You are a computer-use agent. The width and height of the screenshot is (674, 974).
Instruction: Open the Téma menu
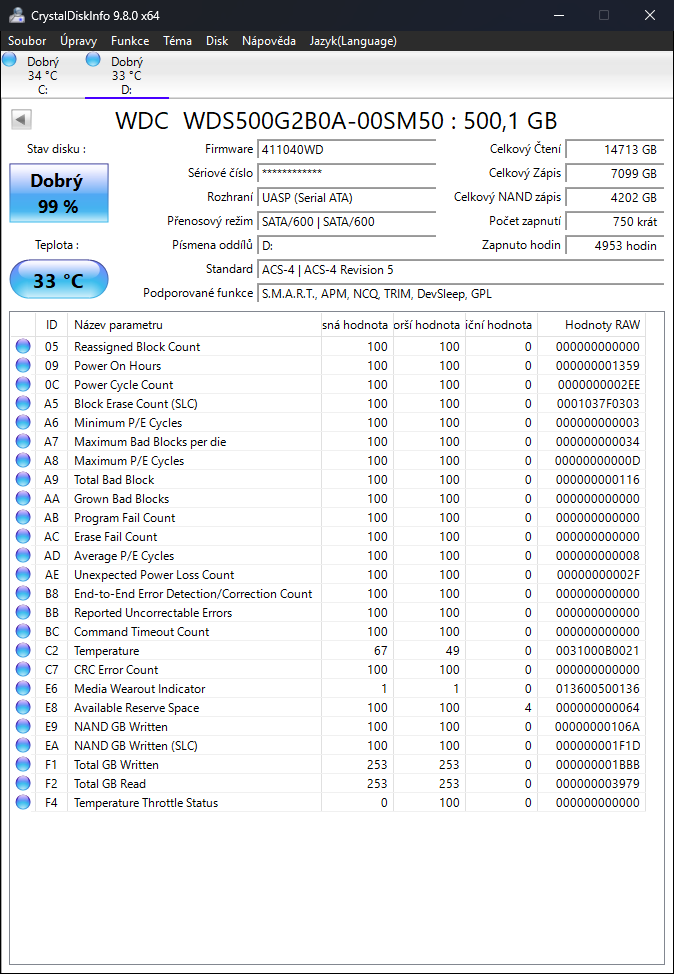[x=177, y=41]
